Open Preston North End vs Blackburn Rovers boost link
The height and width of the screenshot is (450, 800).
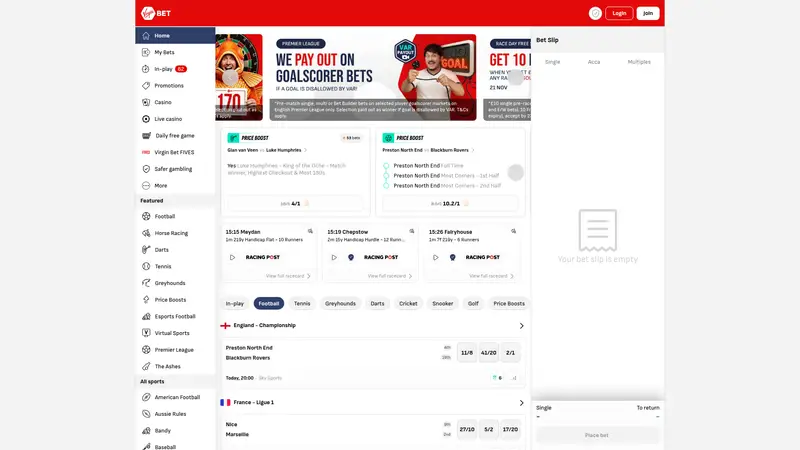(x=429, y=150)
